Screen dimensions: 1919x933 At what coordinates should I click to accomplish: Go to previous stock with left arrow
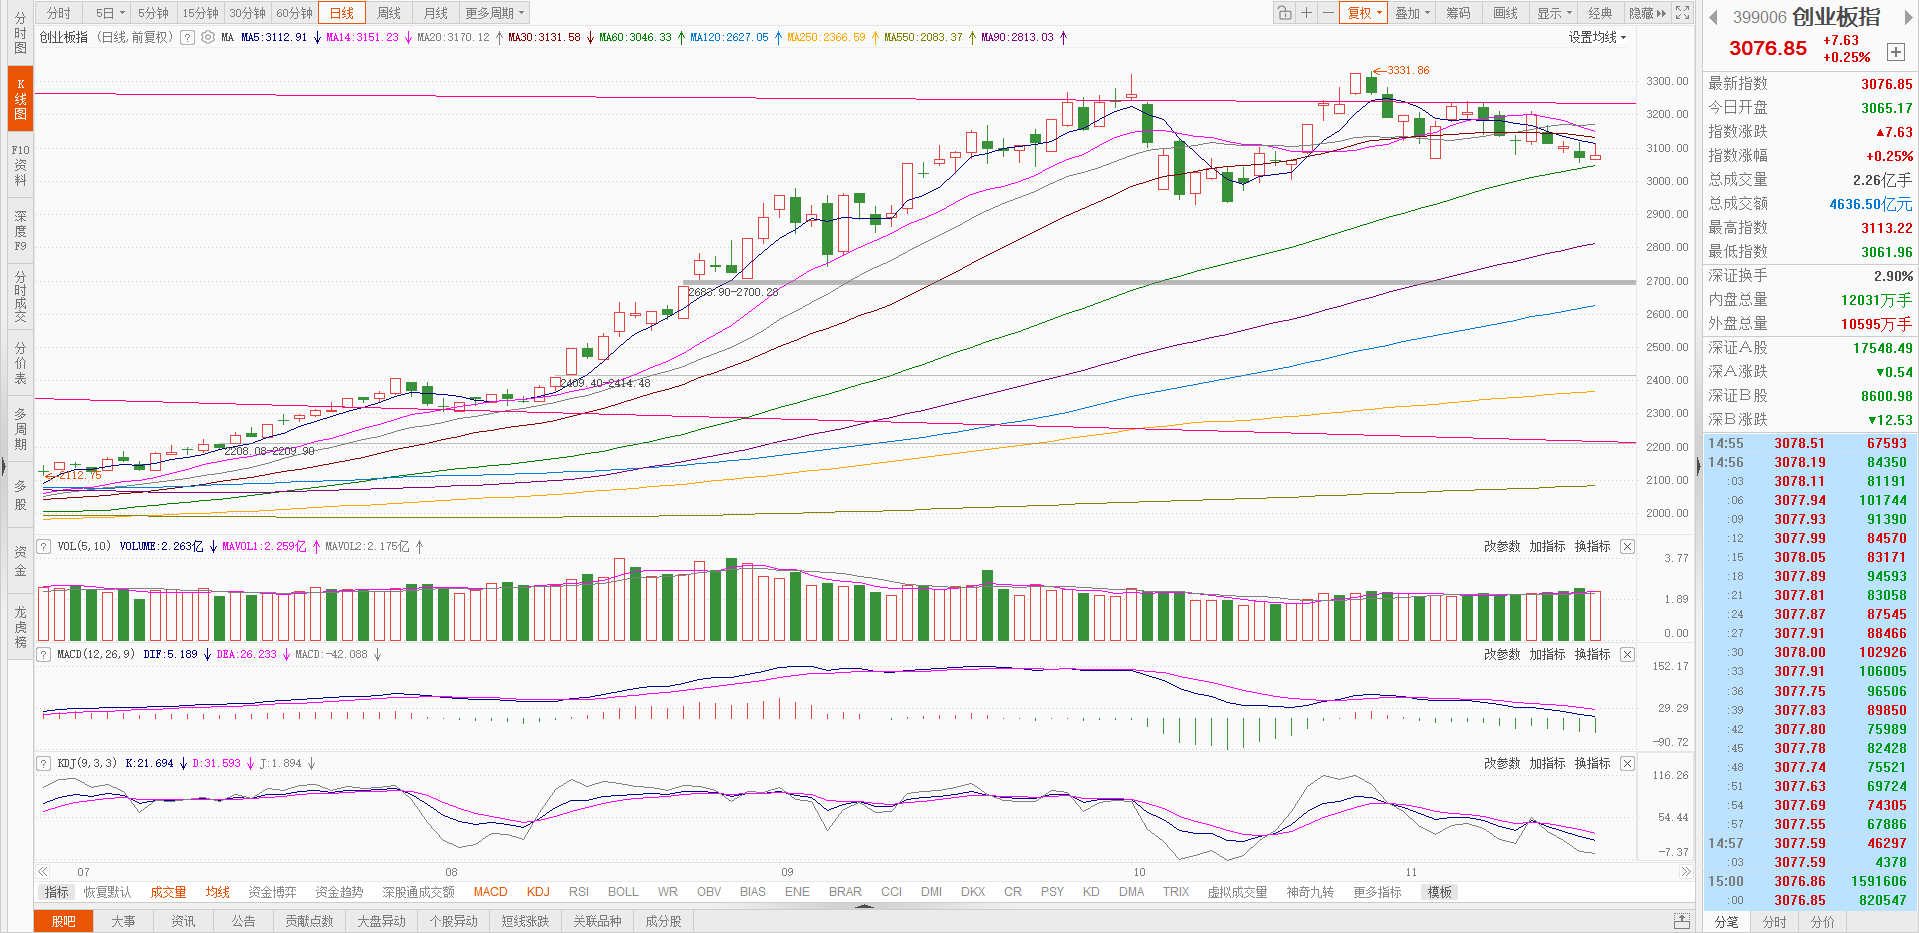1713,17
